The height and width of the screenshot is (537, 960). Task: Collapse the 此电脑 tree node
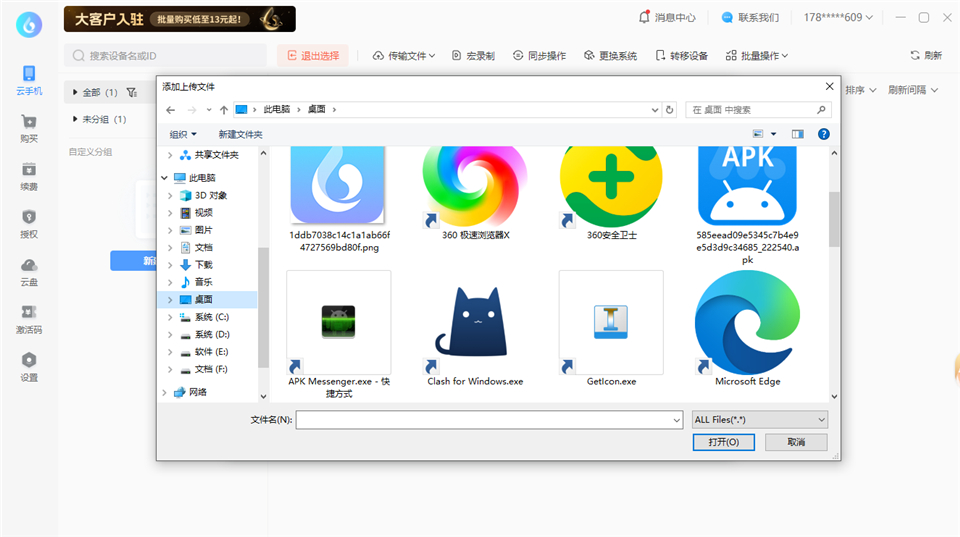164,178
